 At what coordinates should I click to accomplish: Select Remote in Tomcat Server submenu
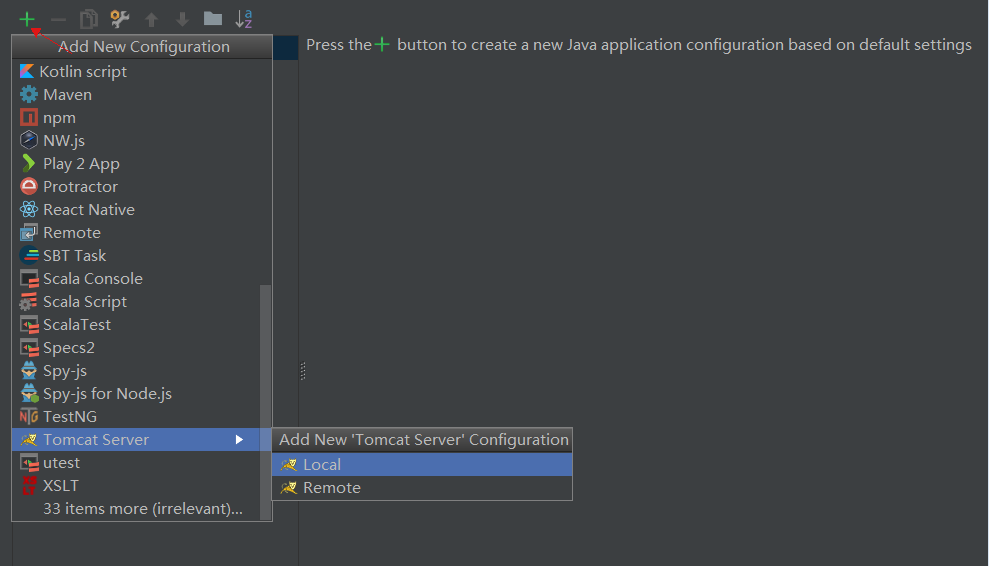[422, 488]
